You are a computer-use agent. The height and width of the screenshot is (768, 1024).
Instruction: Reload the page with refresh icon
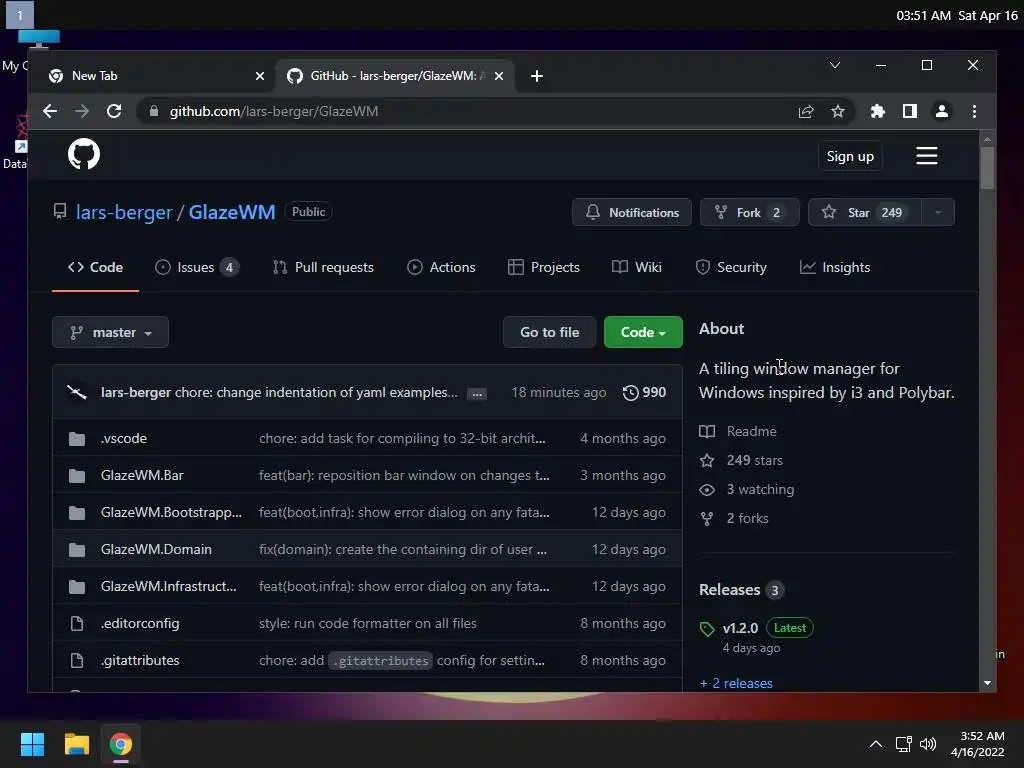tap(114, 111)
